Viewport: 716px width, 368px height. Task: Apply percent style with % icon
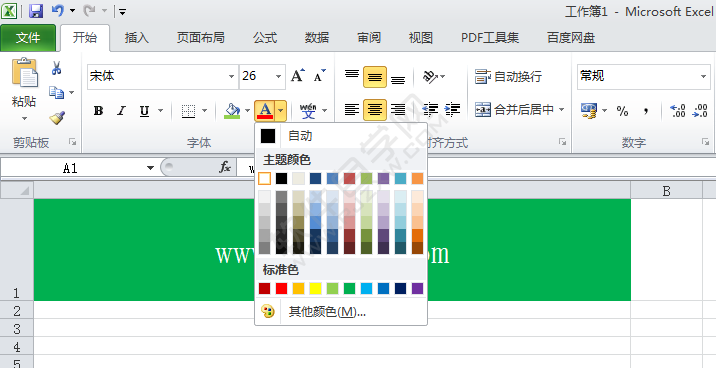point(622,110)
